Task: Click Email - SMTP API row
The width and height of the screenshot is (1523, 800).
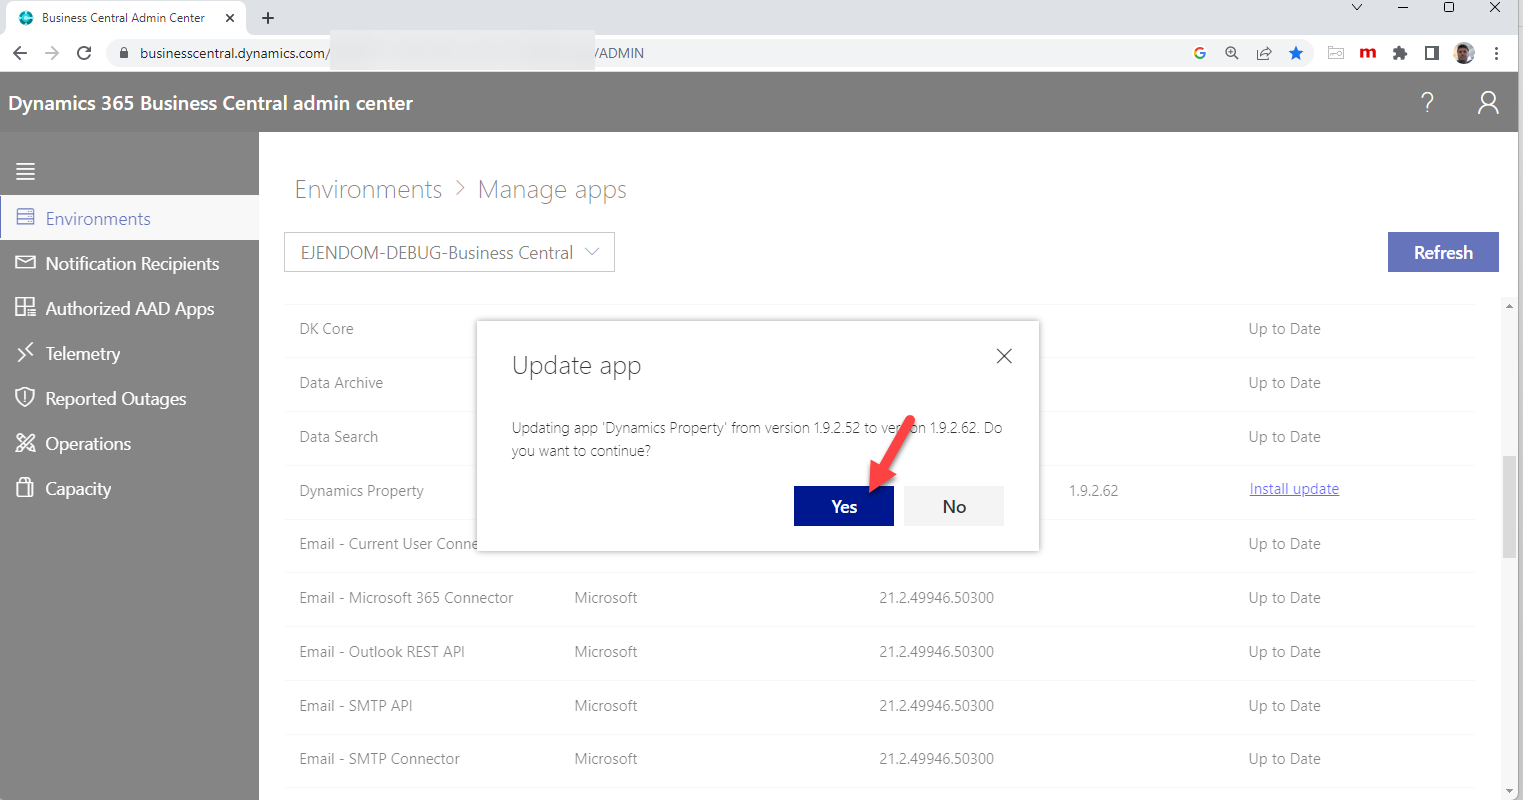Action: point(879,706)
